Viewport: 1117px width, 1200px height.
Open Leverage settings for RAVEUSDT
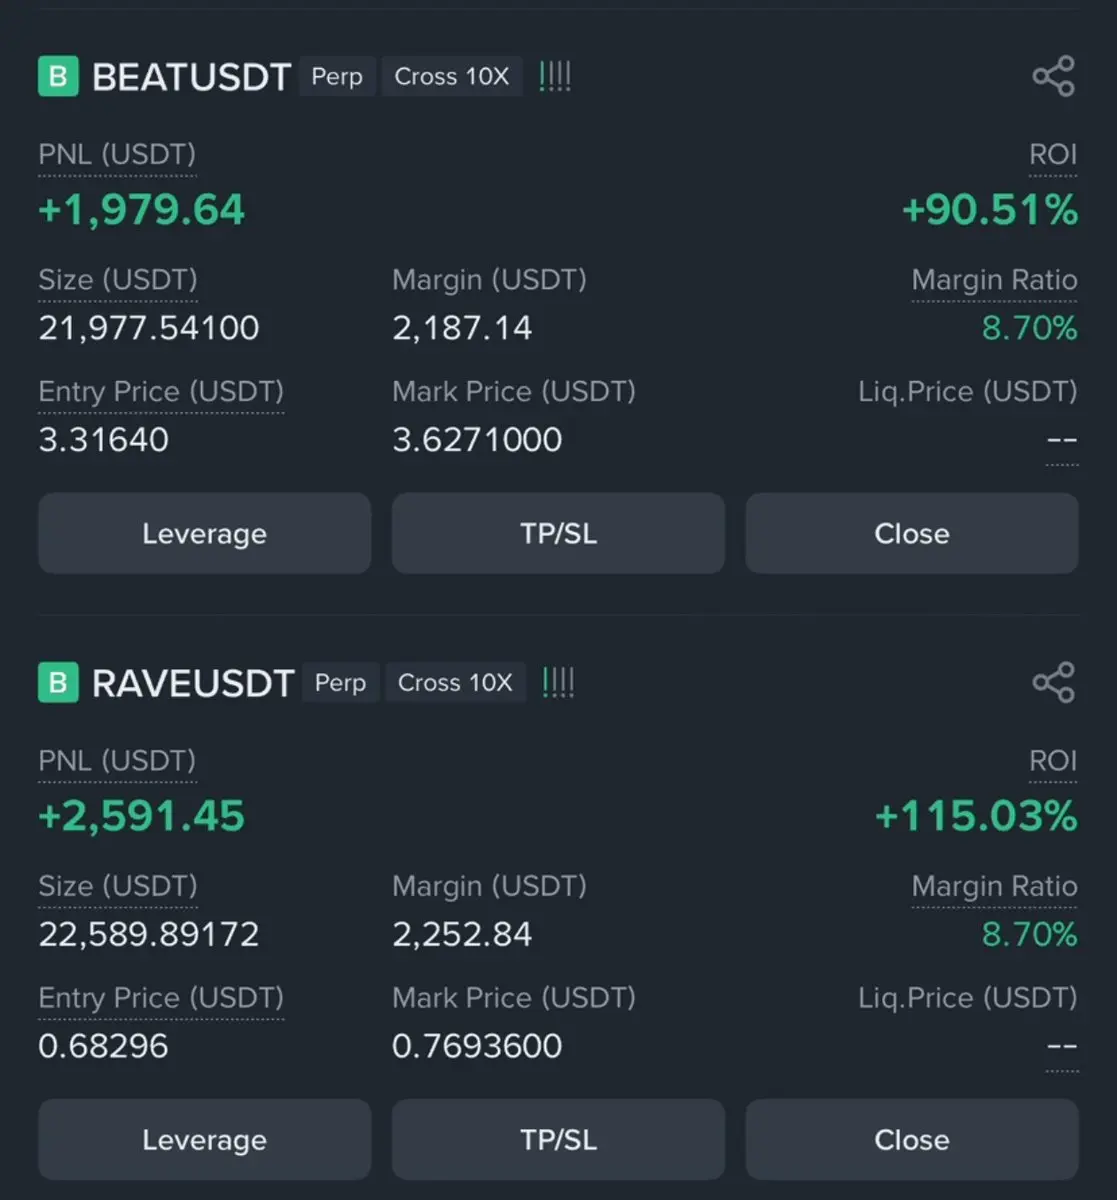[x=204, y=1139]
